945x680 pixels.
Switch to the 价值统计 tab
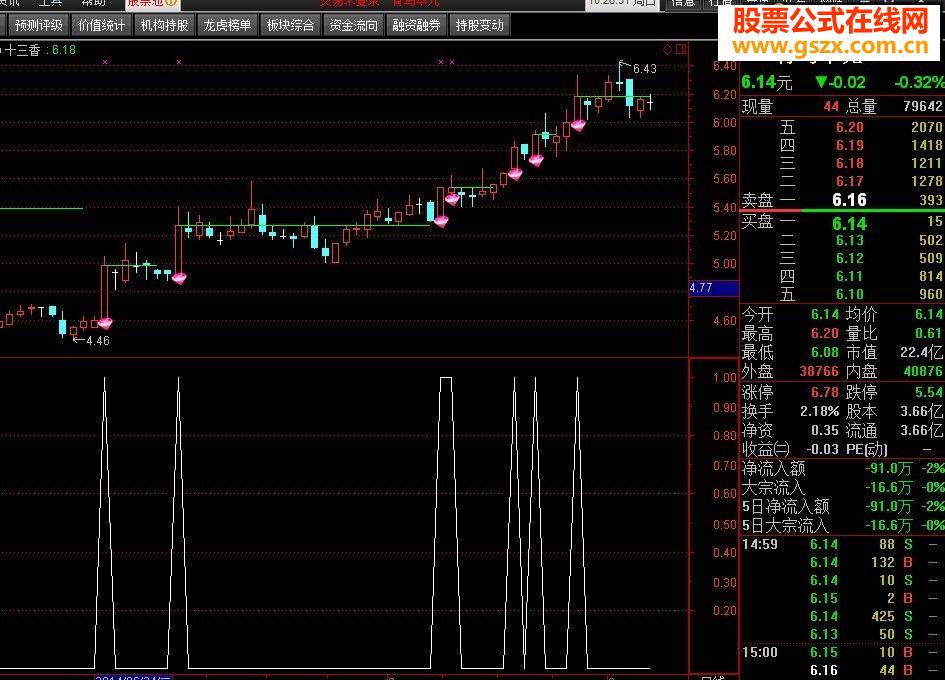pyautogui.click(x=101, y=25)
